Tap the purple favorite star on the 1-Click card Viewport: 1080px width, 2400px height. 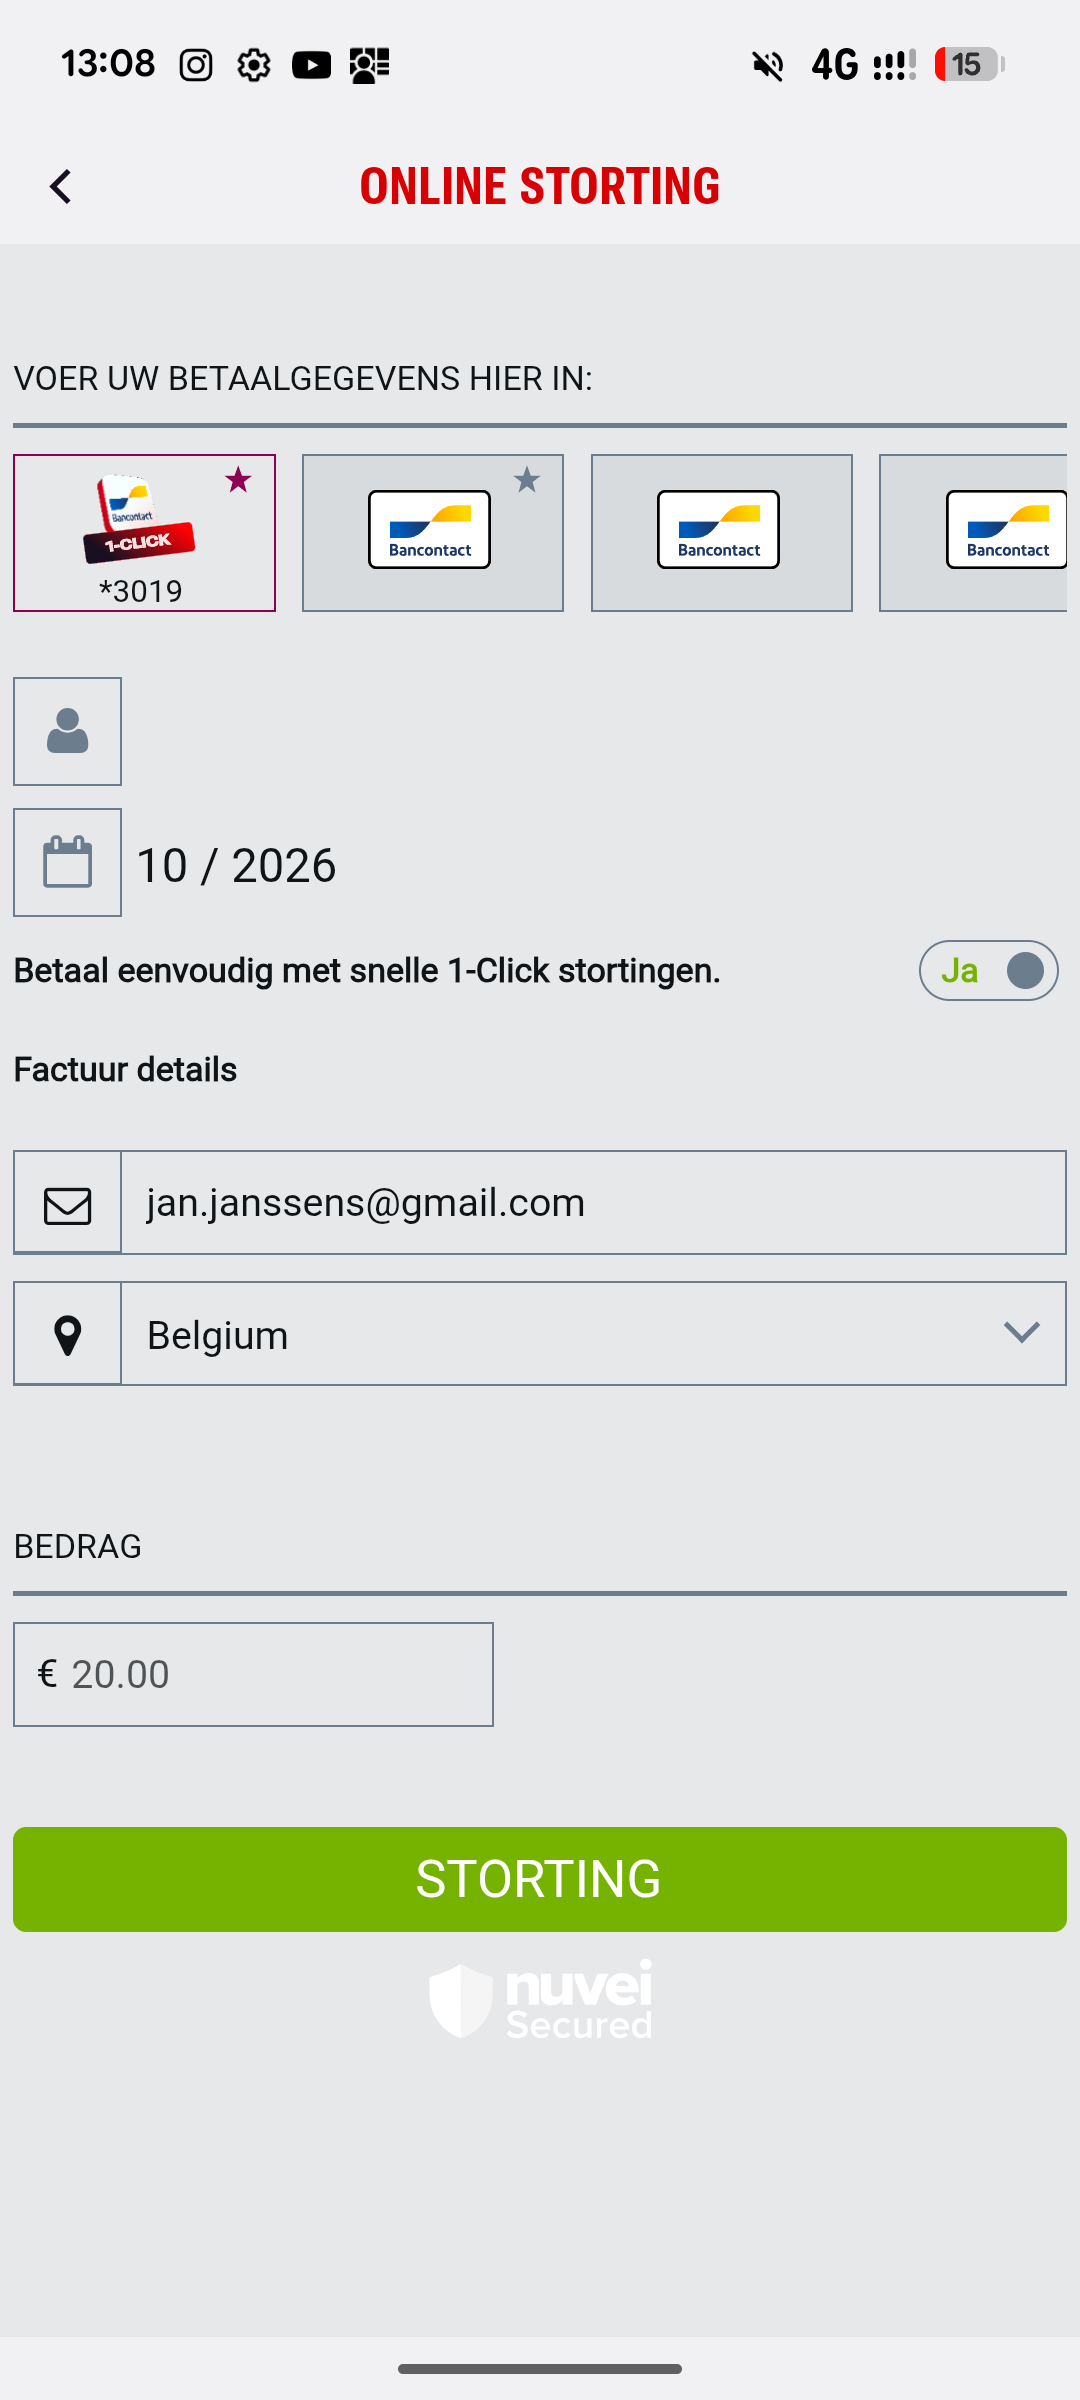click(238, 481)
